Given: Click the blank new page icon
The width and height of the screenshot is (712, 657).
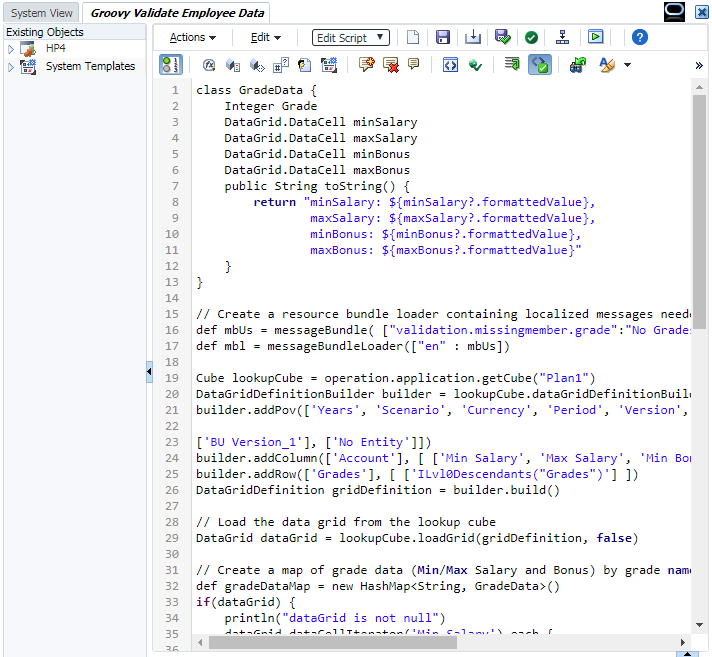Looking at the screenshot, I should [x=413, y=37].
